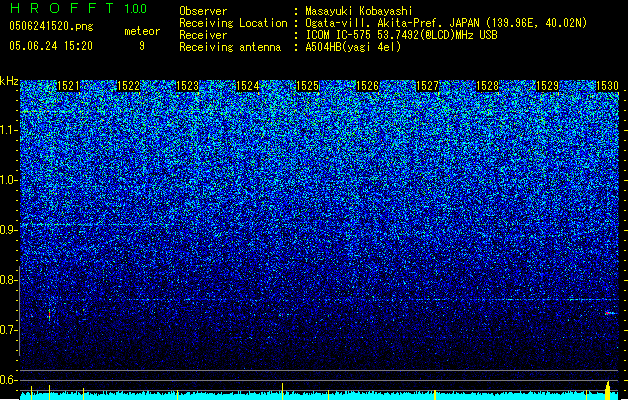629x400 pixels.
Task: Click the meteor count value 9
Action: [142, 46]
